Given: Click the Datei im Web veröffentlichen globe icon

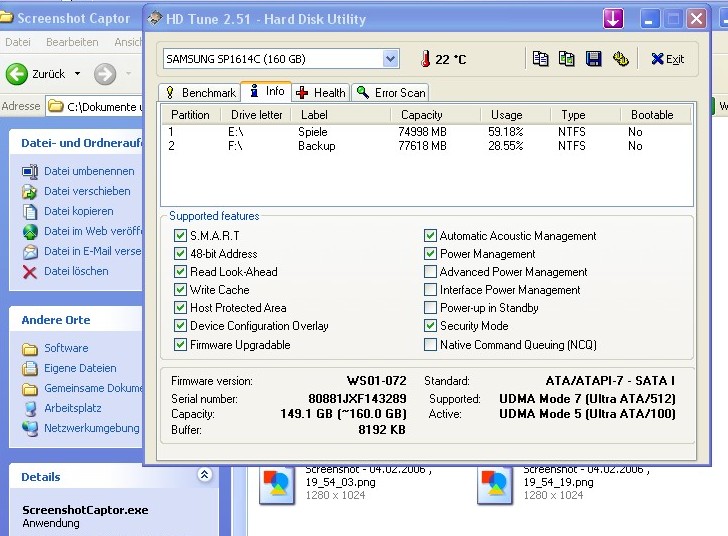Looking at the screenshot, I should click(x=30, y=232).
